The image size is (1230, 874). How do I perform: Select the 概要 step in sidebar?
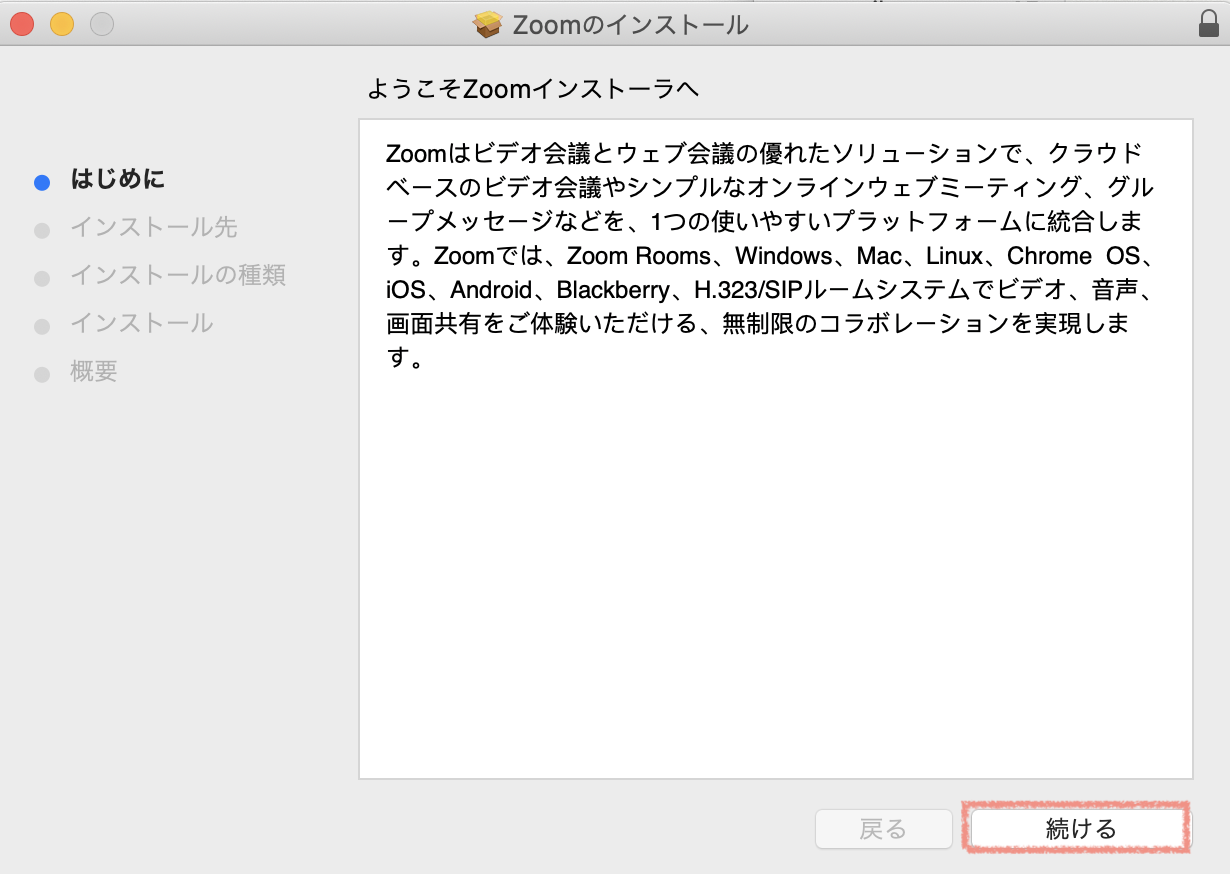94,371
